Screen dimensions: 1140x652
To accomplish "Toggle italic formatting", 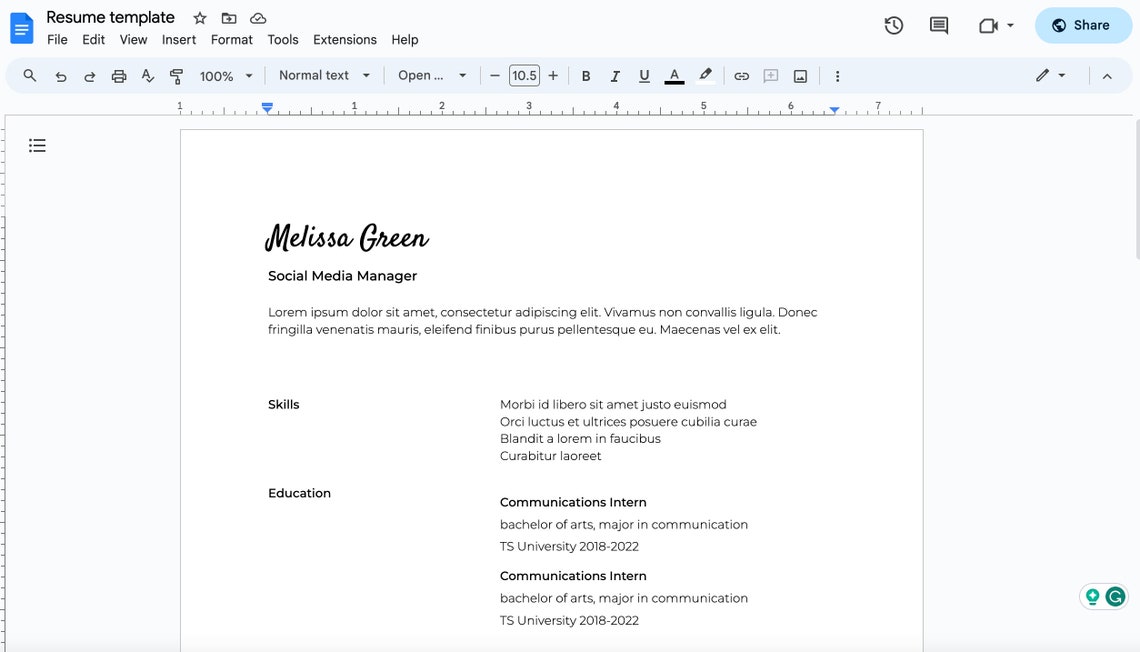I will [615, 75].
